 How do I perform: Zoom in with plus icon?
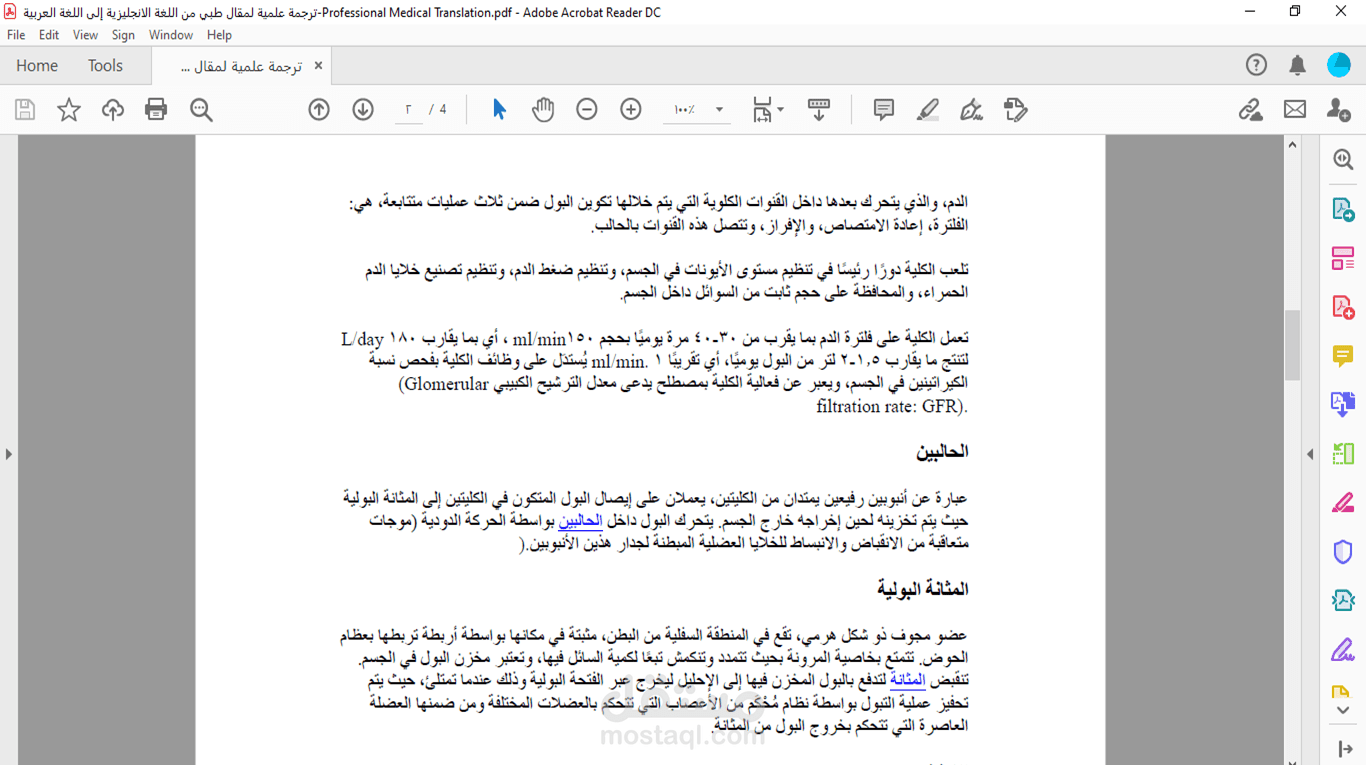(x=631, y=110)
